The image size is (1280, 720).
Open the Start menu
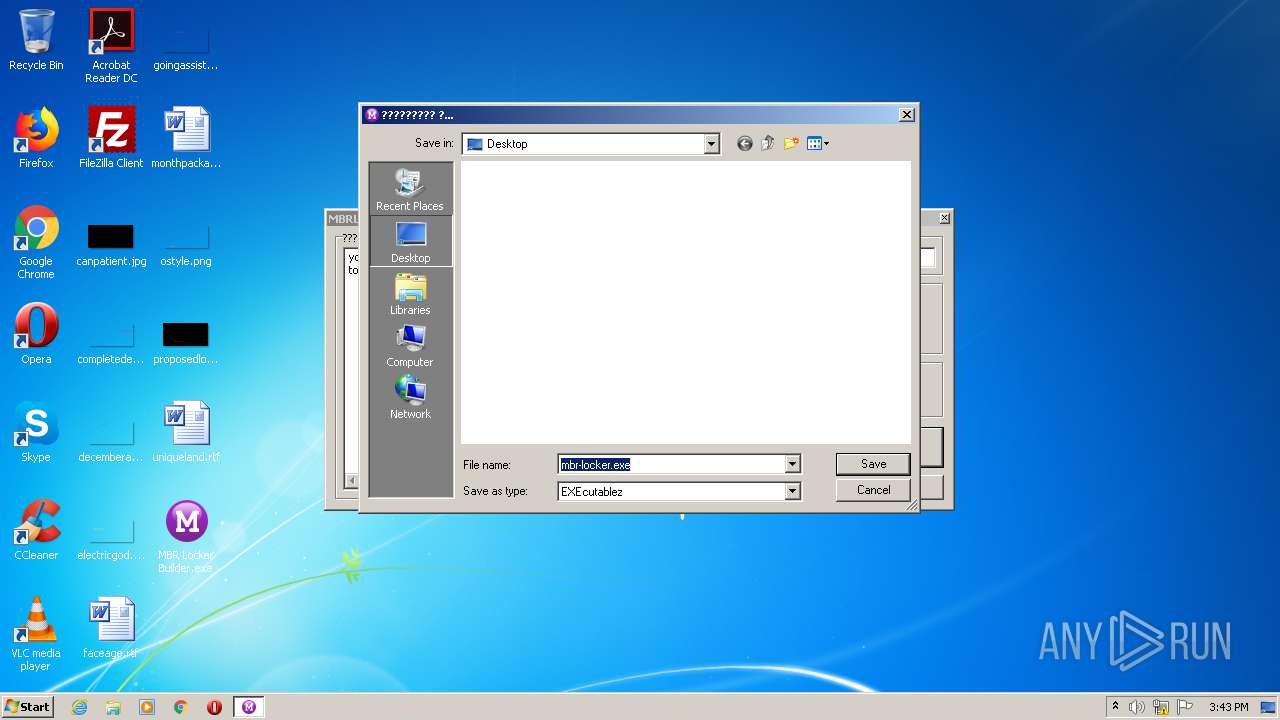pos(27,707)
